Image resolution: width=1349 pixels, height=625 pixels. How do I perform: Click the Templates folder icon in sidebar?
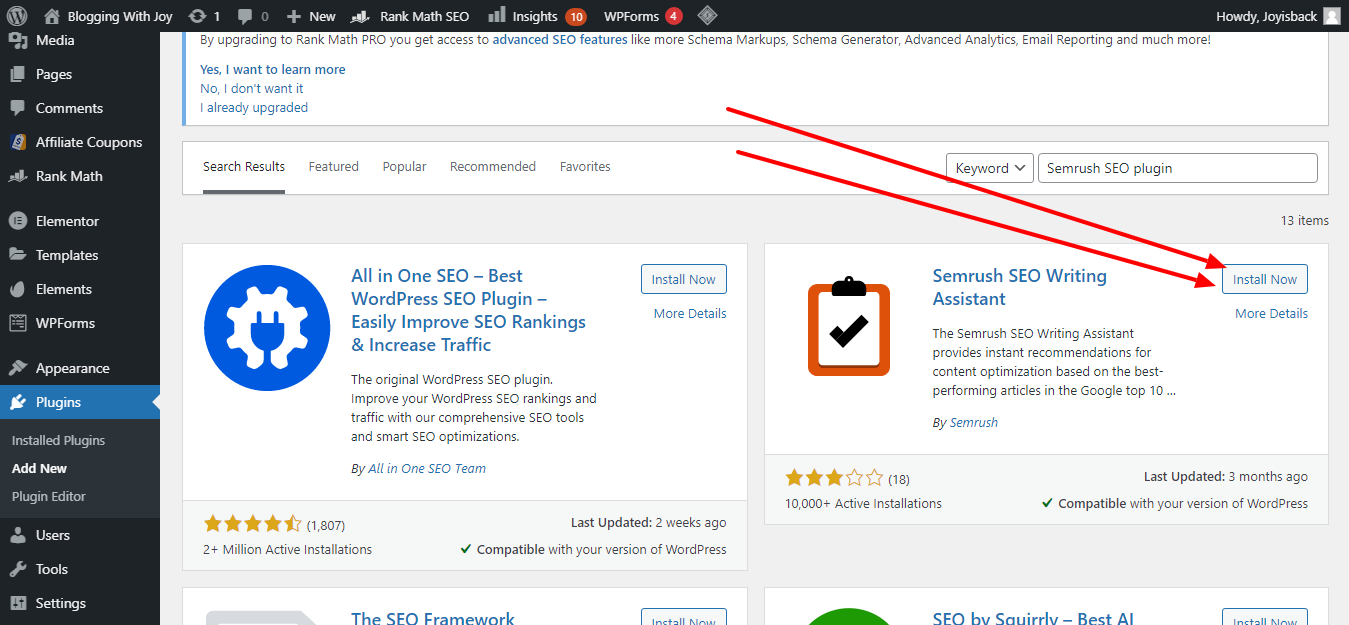(17, 255)
